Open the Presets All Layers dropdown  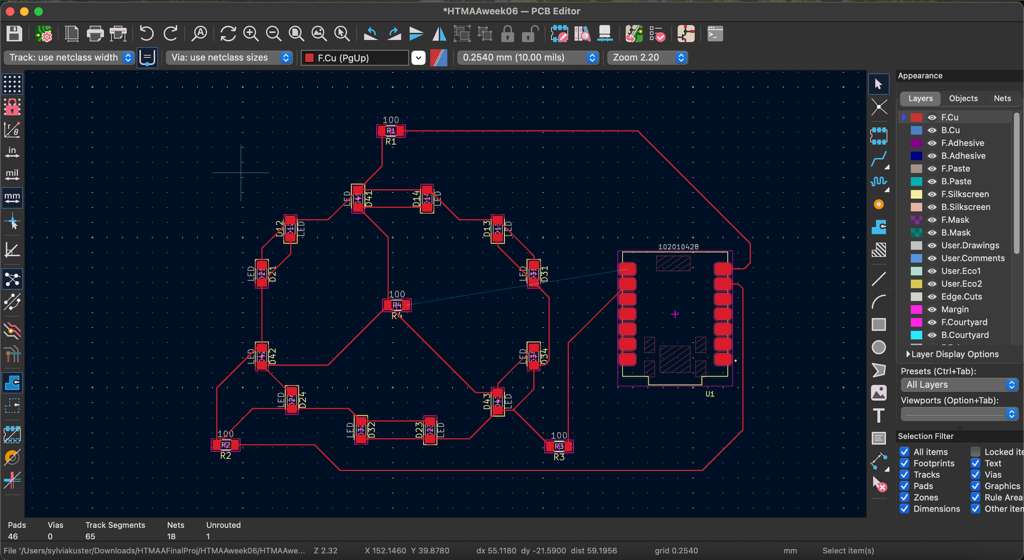960,385
